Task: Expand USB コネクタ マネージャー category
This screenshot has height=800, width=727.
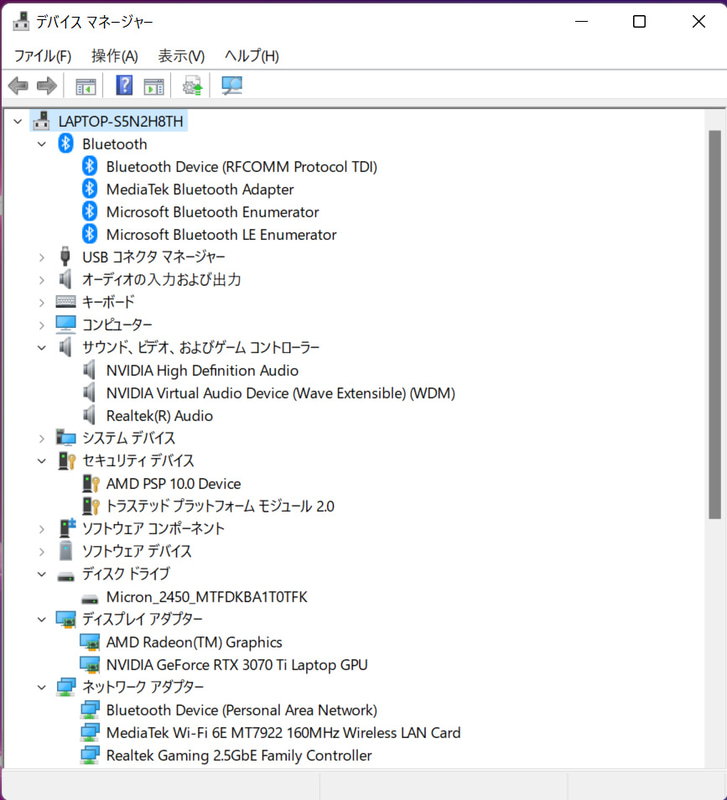Action: [42, 257]
